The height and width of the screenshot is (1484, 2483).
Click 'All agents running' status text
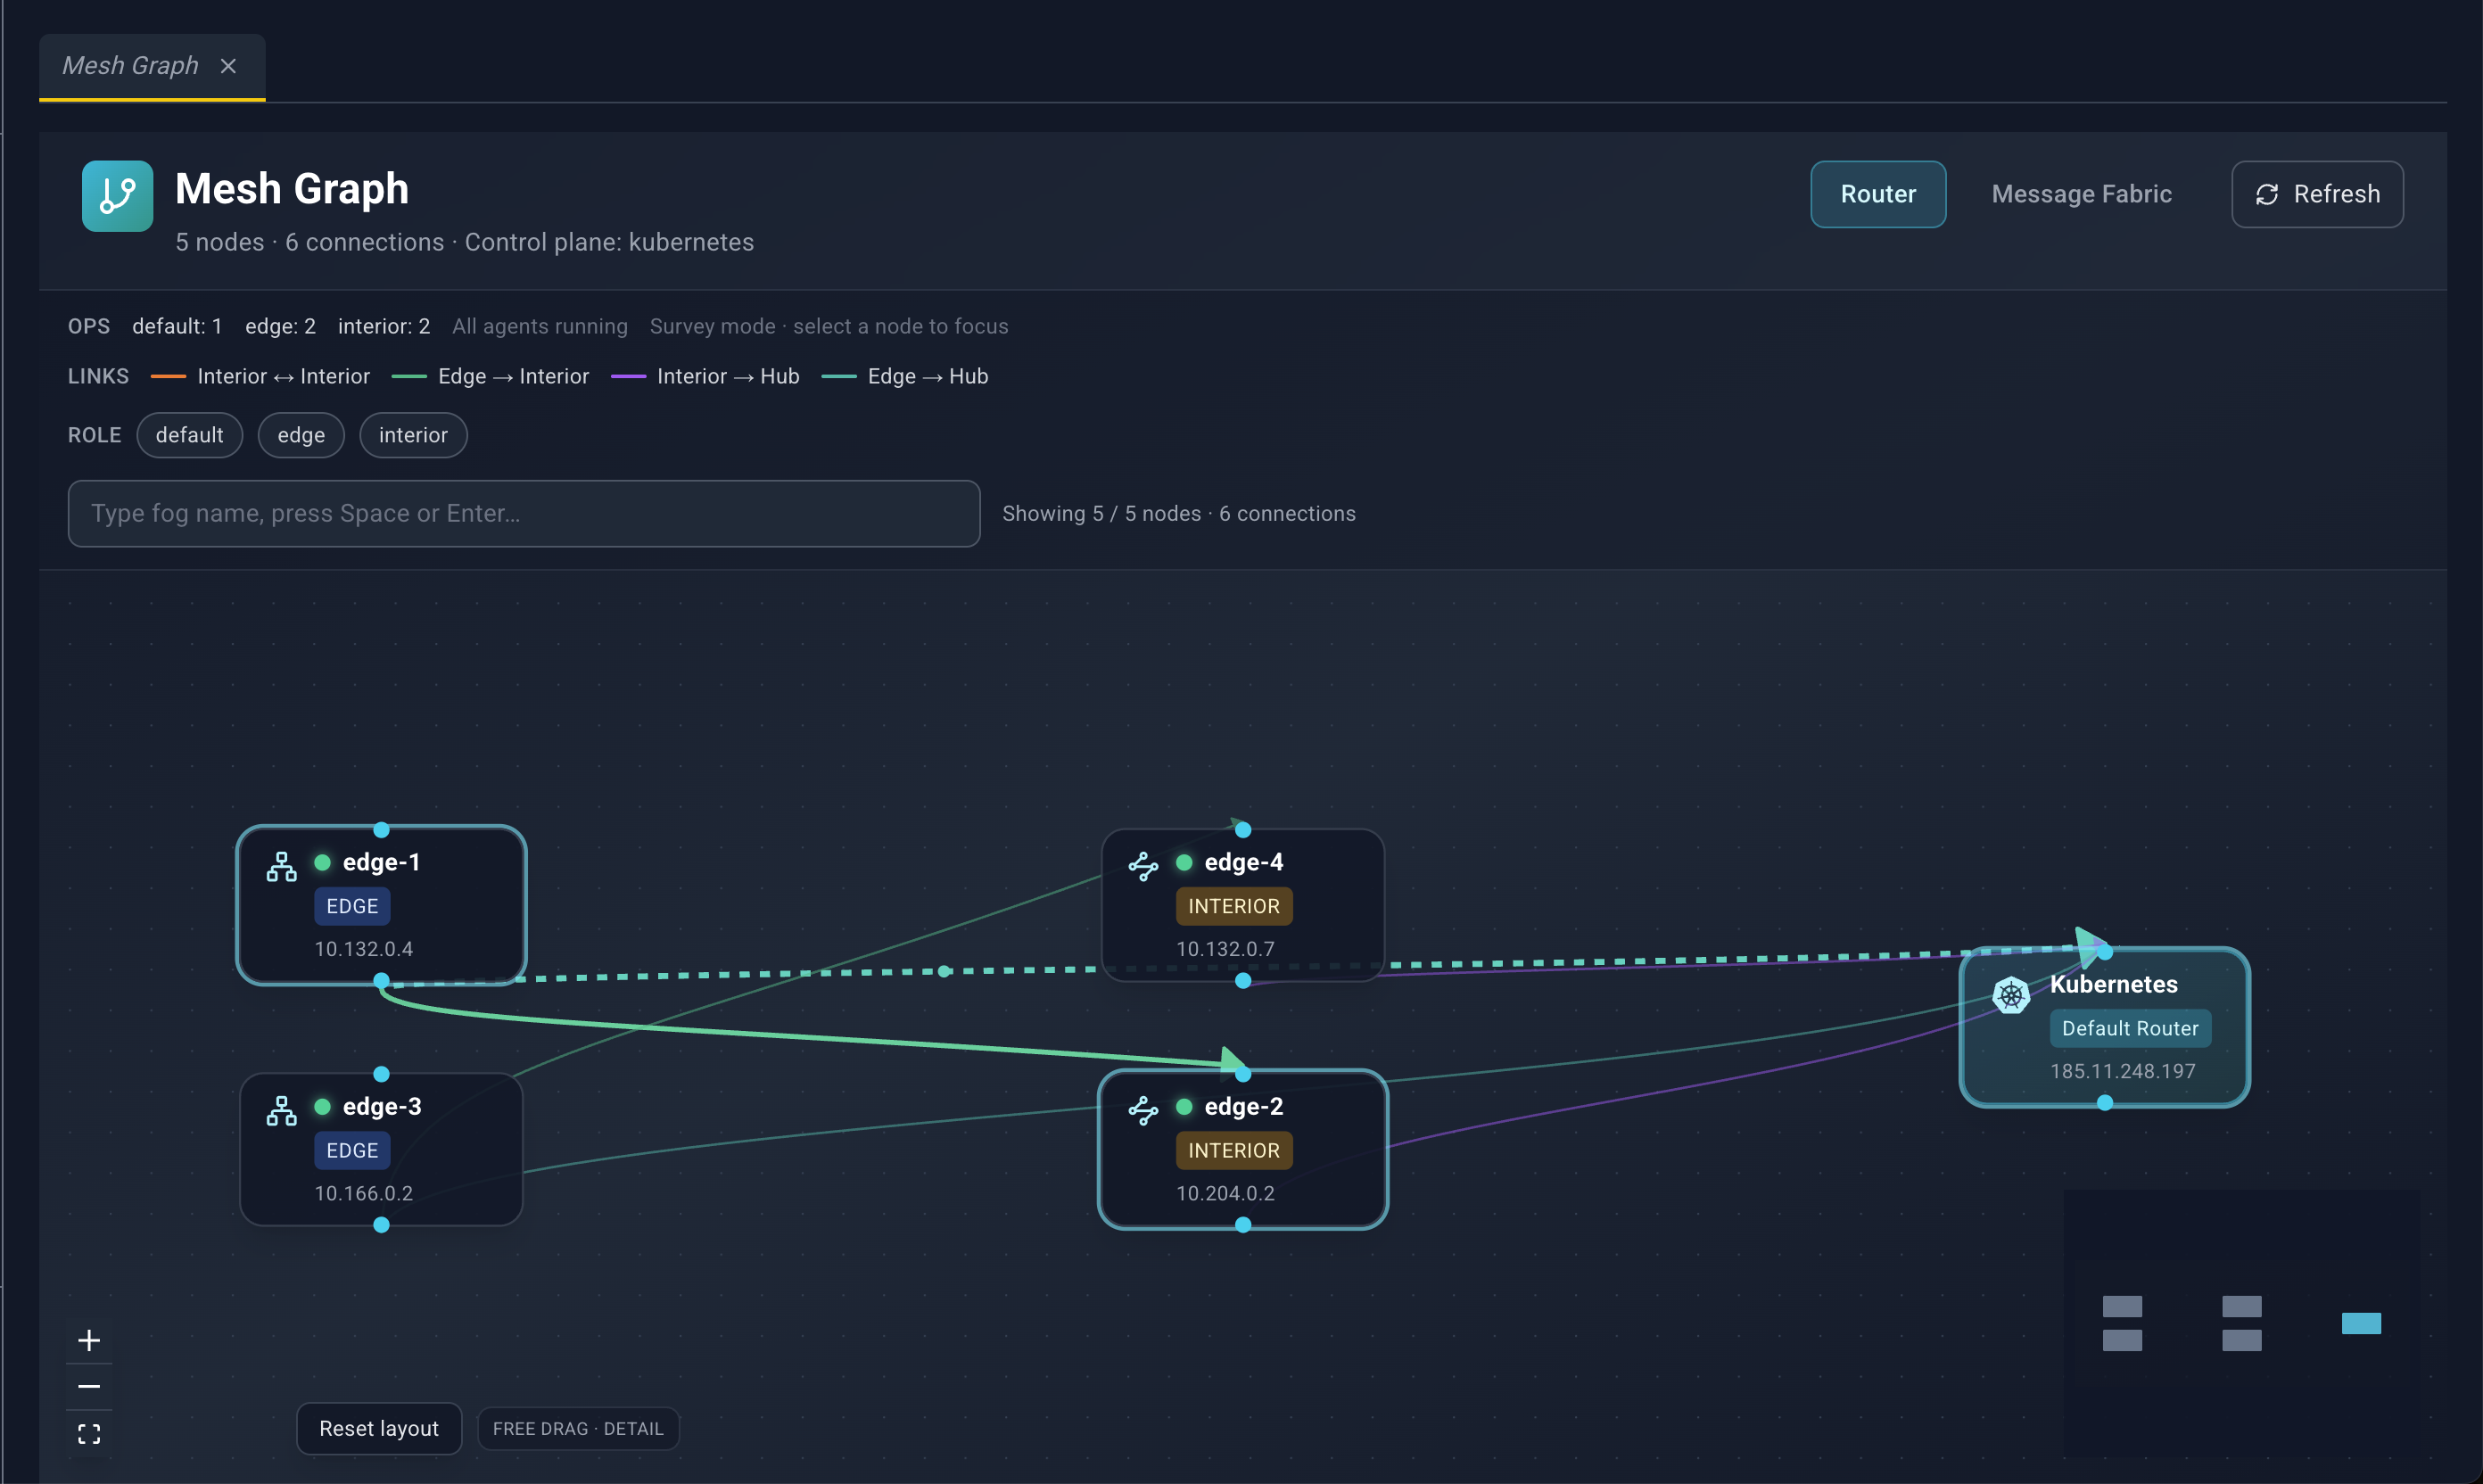coord(540,327)
